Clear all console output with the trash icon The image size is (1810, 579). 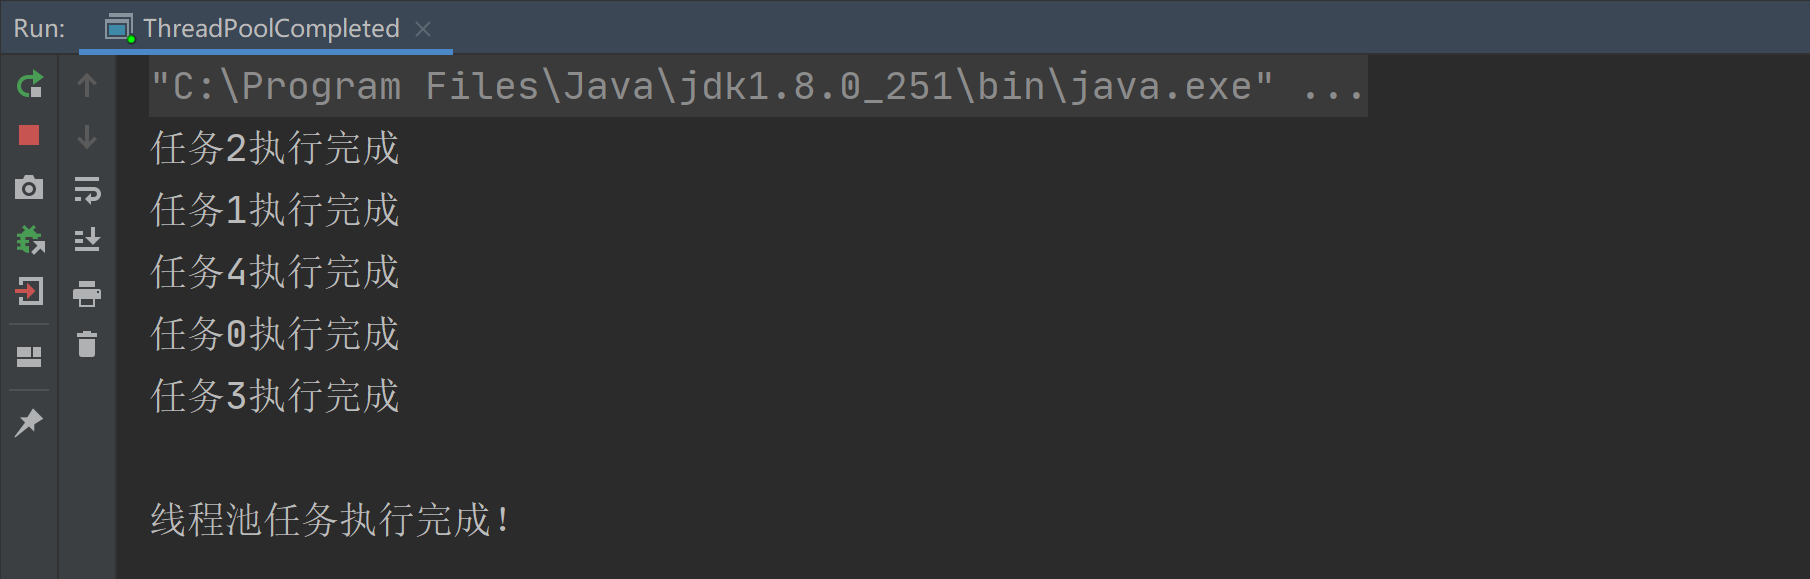[87, 344]
